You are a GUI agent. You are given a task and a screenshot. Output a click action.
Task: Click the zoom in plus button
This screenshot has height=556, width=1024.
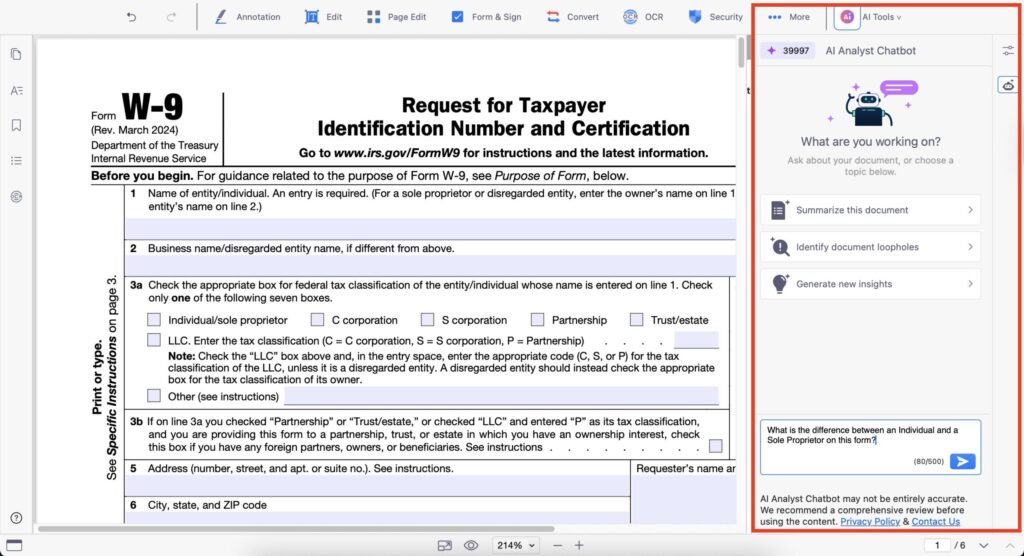coord(579,546)
